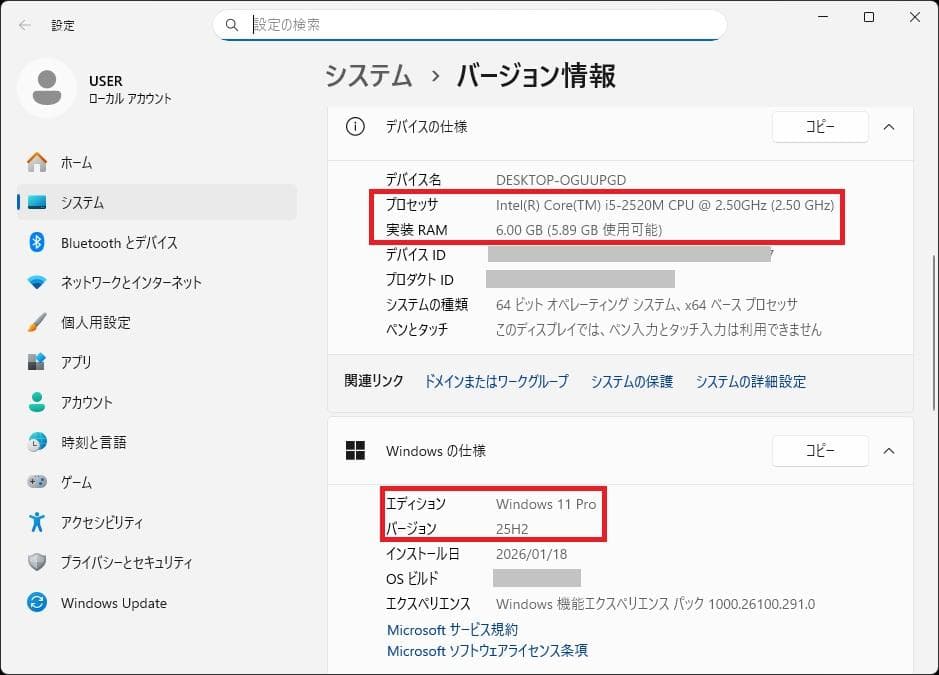Collapse the Windows の仕様 section chevron
The image size is (939, 675).
[x=889, y=451]
